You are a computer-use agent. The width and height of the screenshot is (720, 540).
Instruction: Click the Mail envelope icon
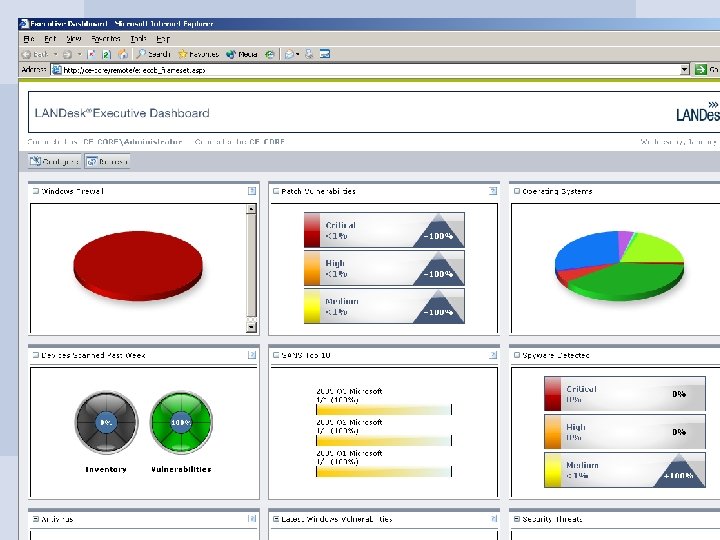[289, 54]
